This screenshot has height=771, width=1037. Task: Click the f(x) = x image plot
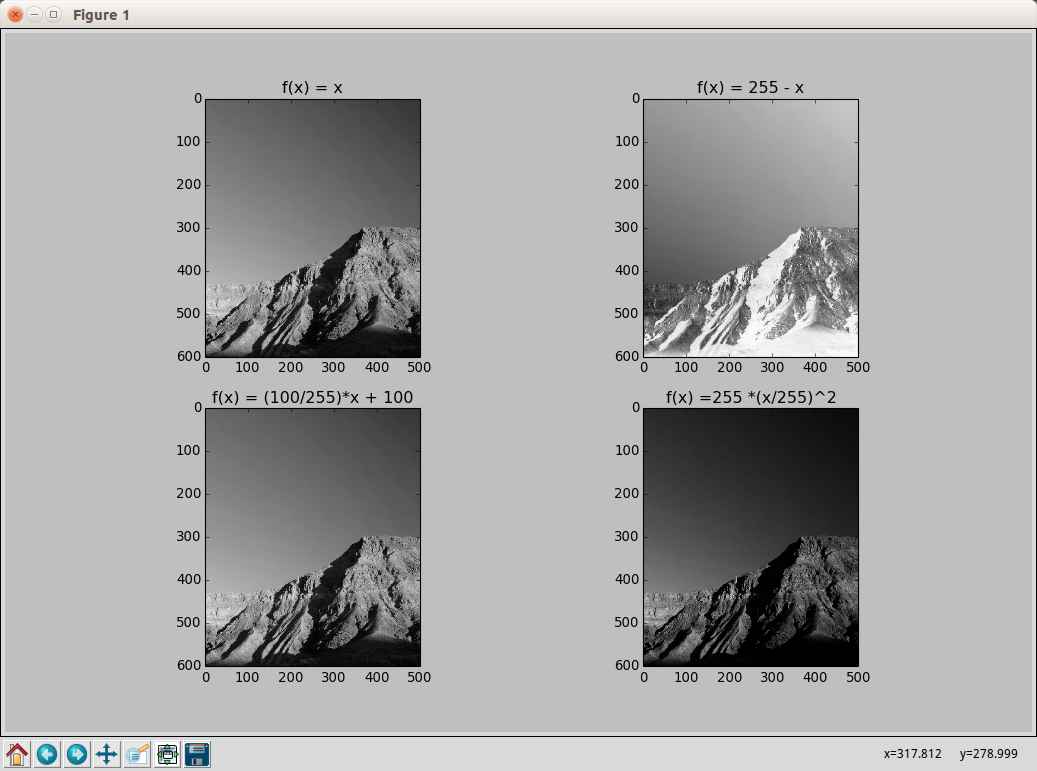coord(313,228)
